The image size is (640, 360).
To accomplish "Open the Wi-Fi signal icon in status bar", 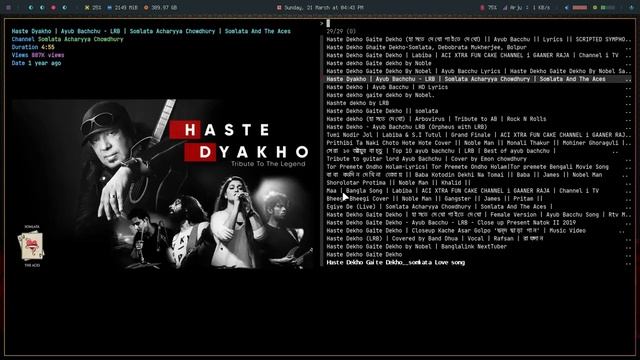I will (505, 7).
